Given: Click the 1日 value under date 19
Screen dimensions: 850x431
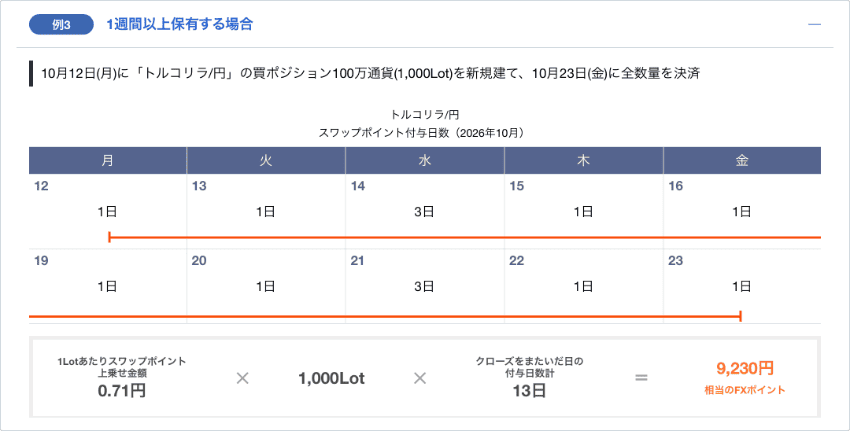Looking at the screenshot, I should 107,286.
